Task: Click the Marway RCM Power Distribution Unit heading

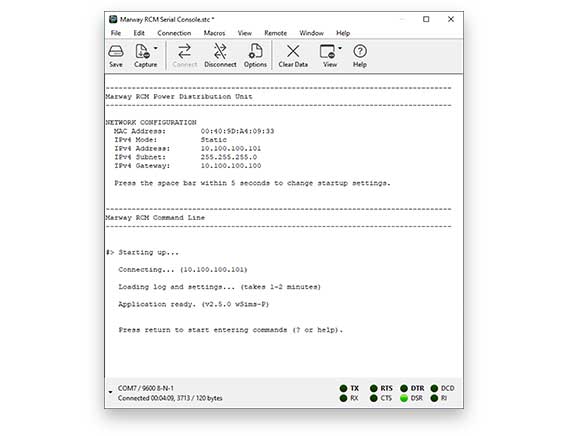Action: pyautogui.click(x=179, y=97)
